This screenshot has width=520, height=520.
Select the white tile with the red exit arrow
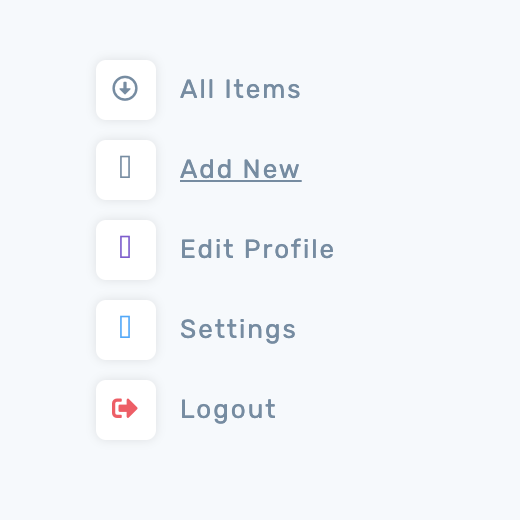pyautogui.click(x=126, y=410)
